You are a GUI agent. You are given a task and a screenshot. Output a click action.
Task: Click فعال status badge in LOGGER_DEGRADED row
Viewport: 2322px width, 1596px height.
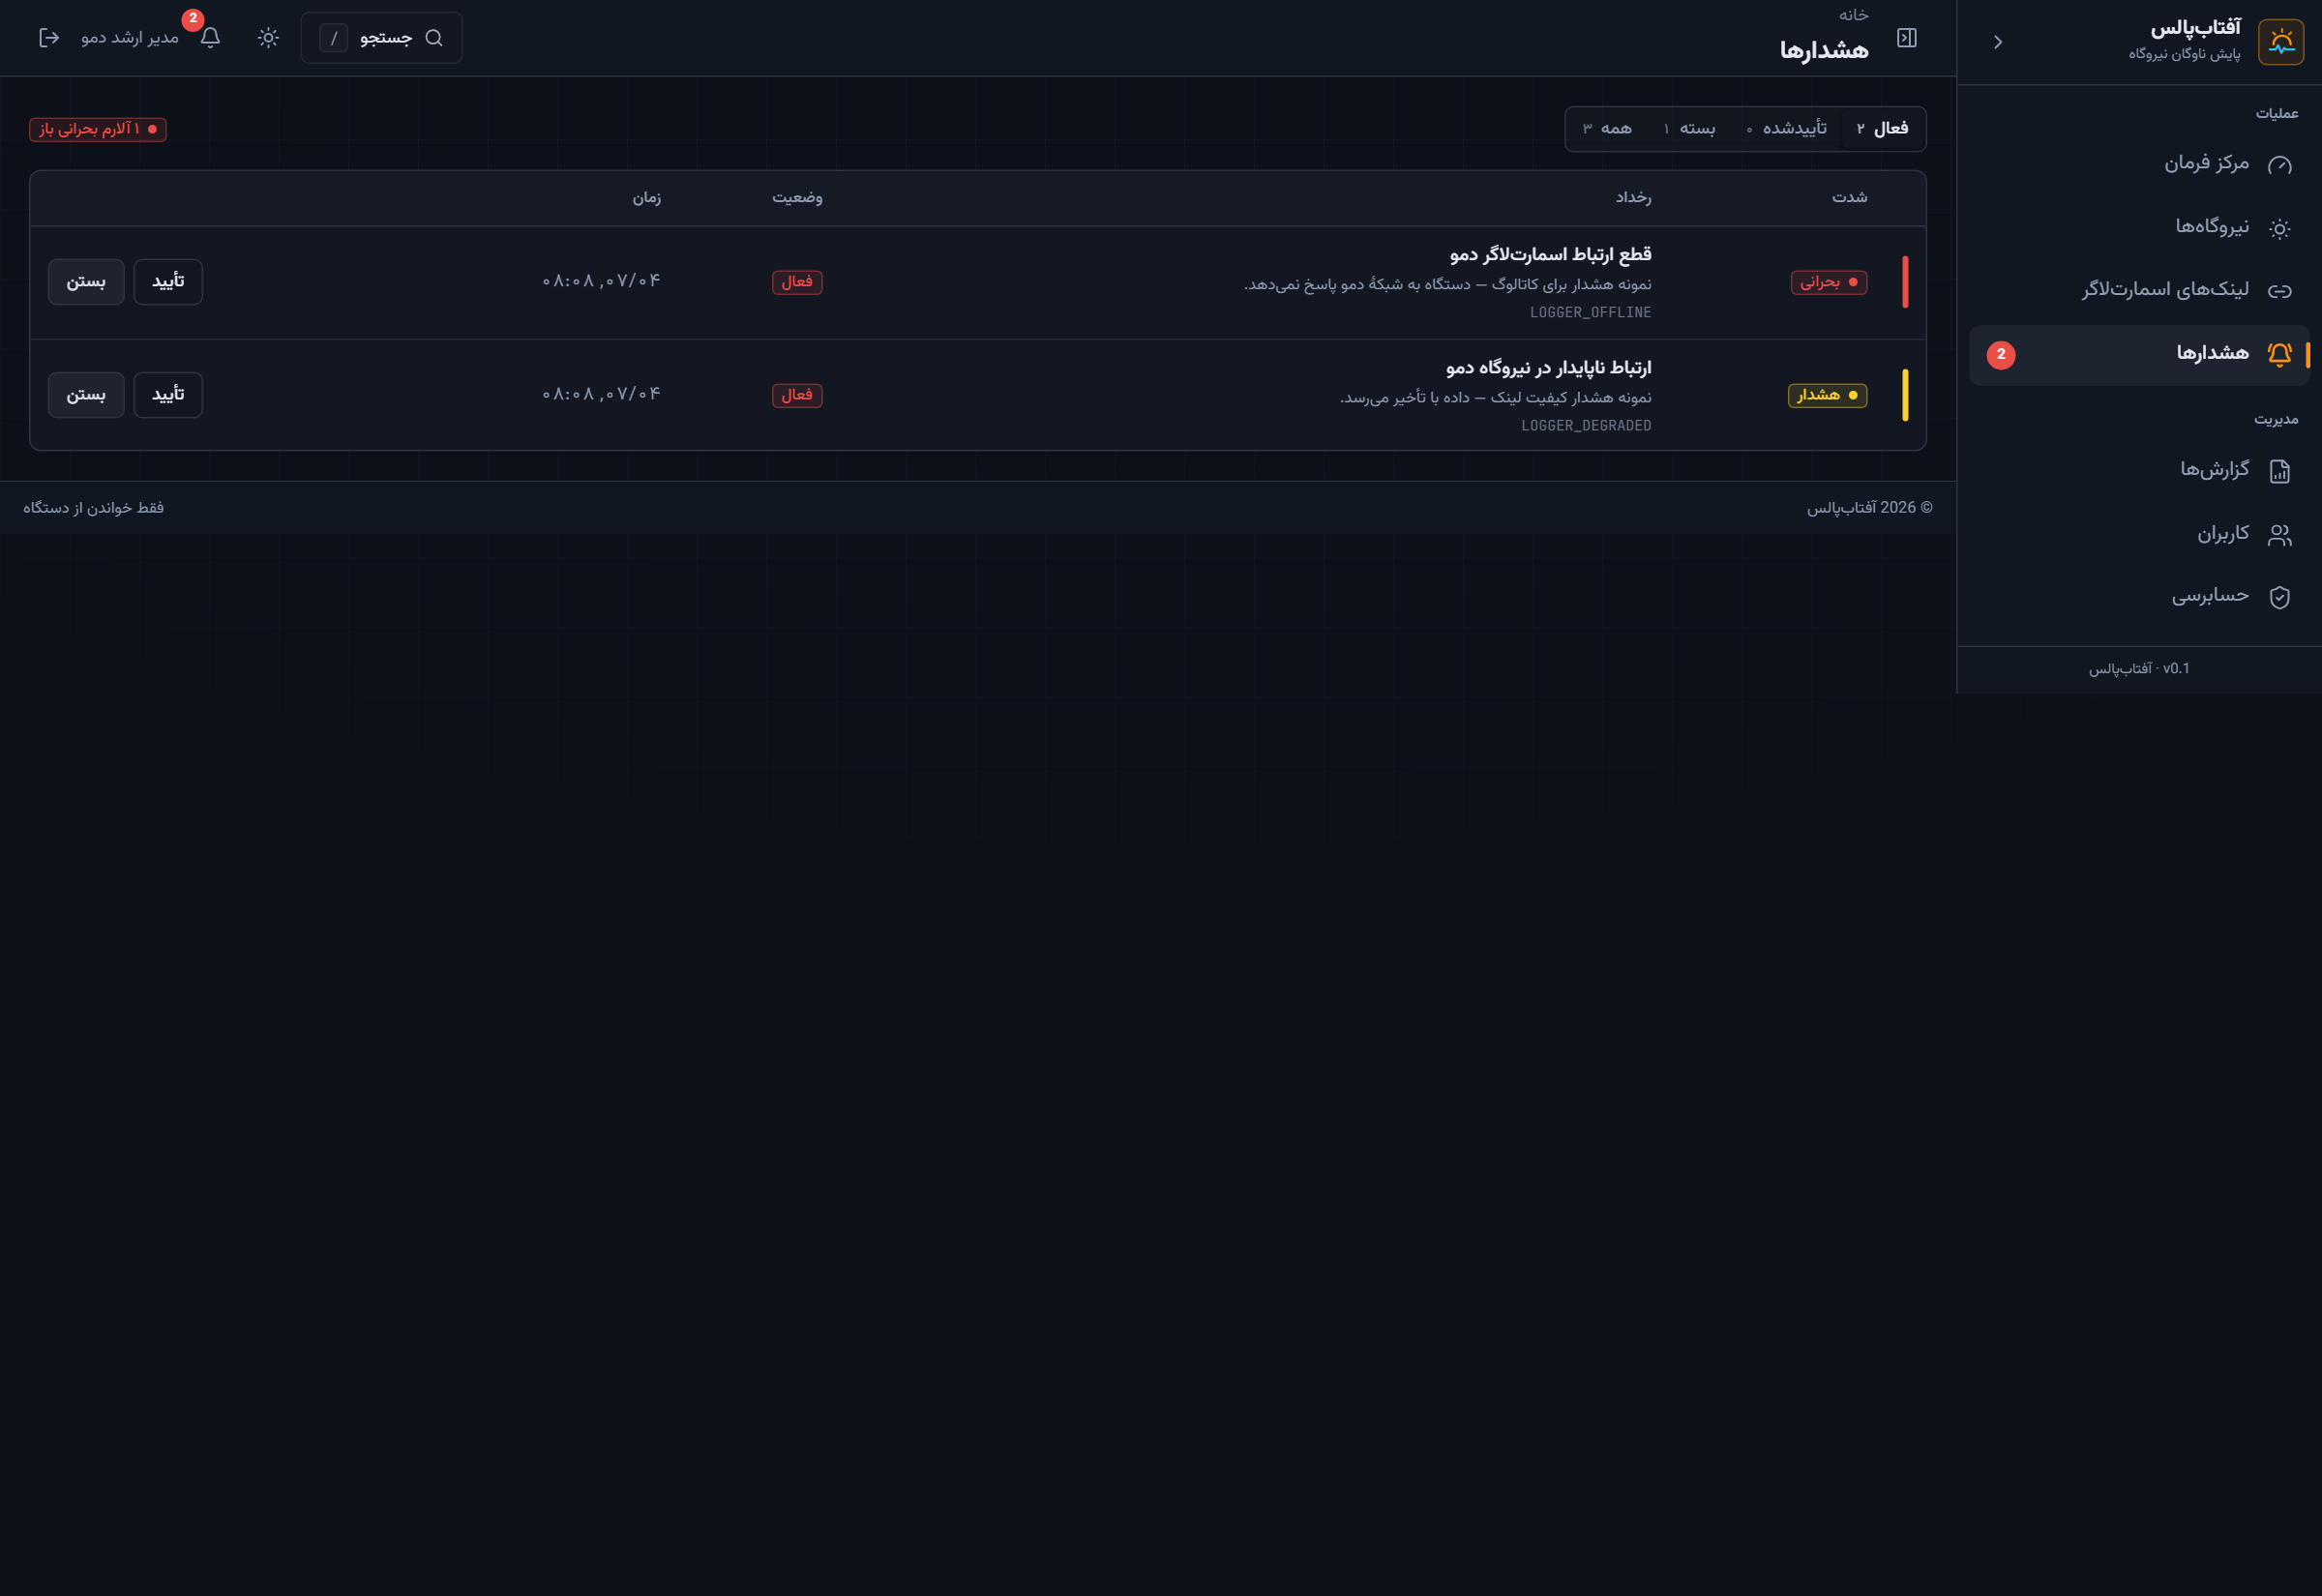(x=797, y=396)
